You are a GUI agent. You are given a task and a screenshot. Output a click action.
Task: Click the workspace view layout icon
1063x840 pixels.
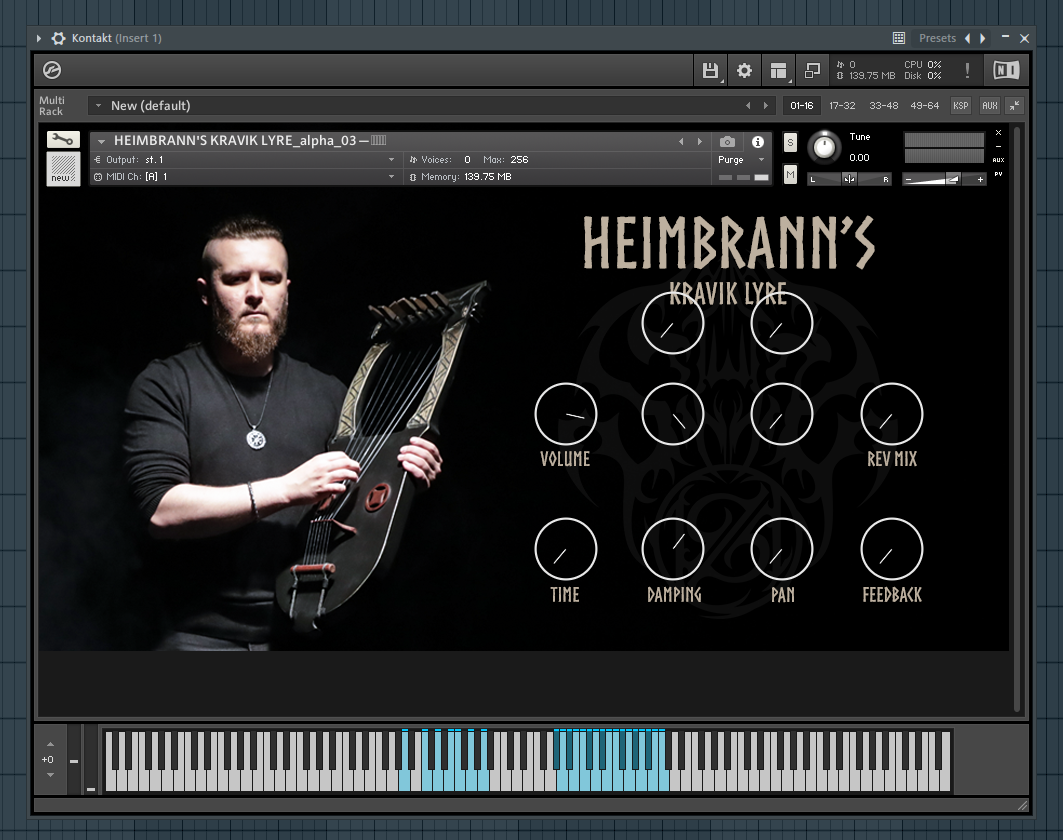click(x=779, y=70)
